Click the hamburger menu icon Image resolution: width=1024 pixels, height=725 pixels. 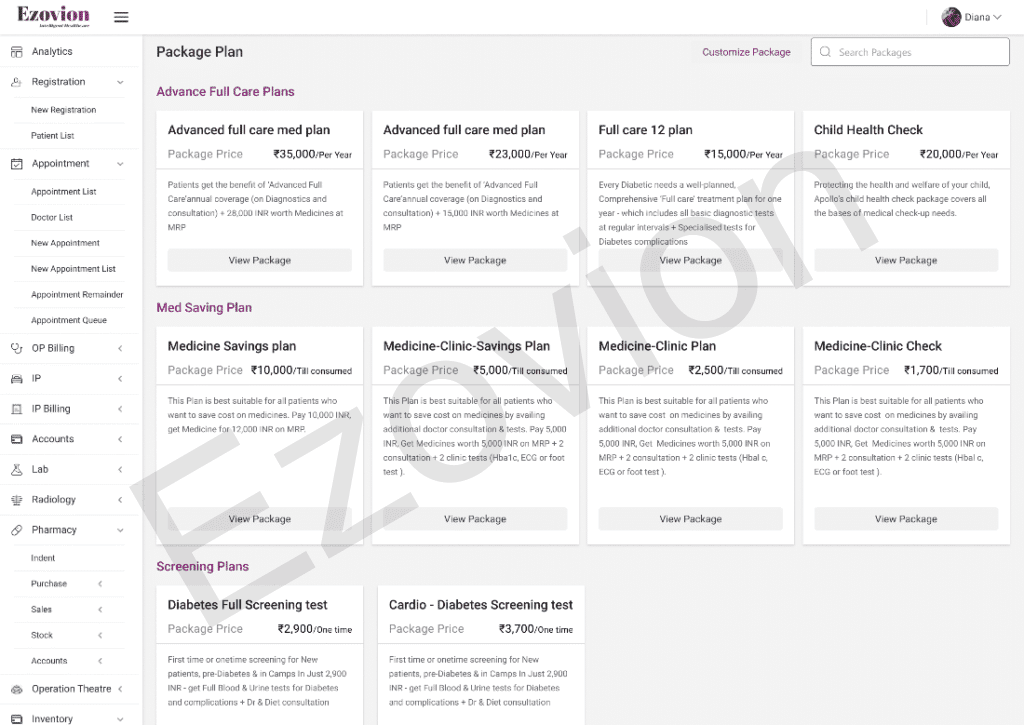[x=121, y=17]
